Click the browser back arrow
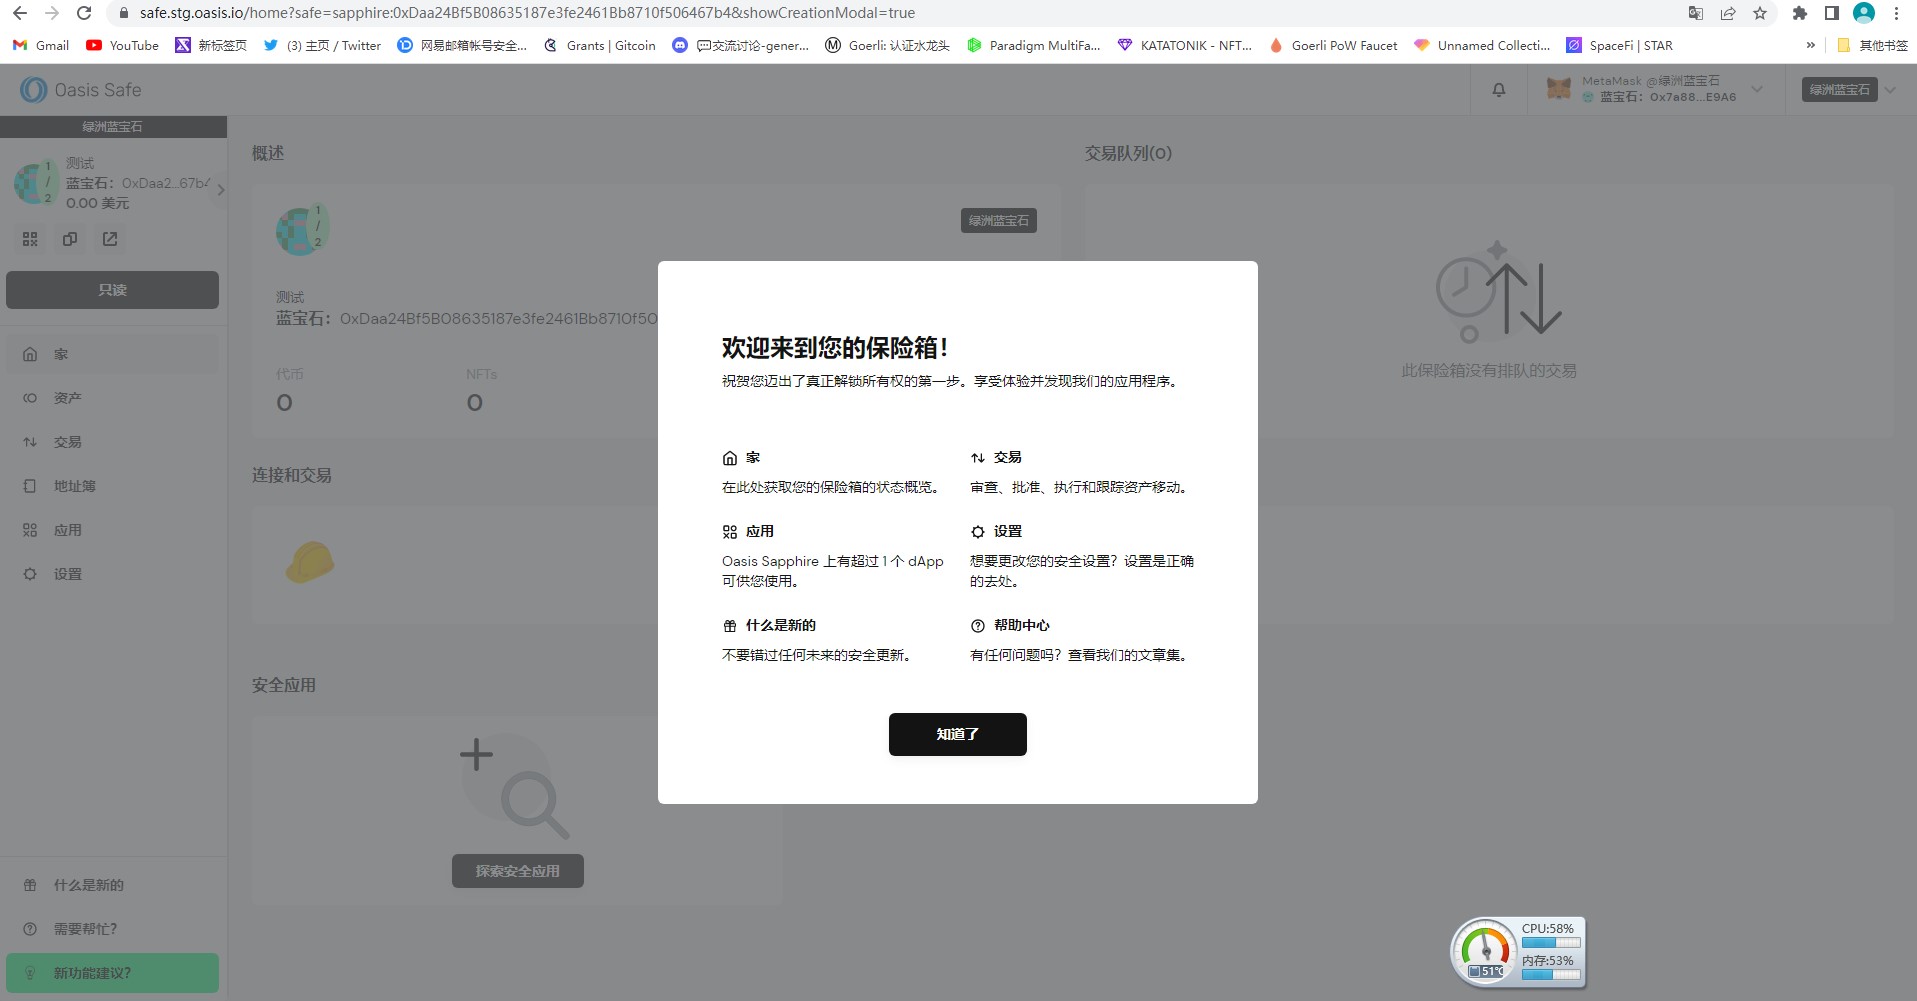The width and height of the screenshot is (1917, 1001). [x=20, y=13]
